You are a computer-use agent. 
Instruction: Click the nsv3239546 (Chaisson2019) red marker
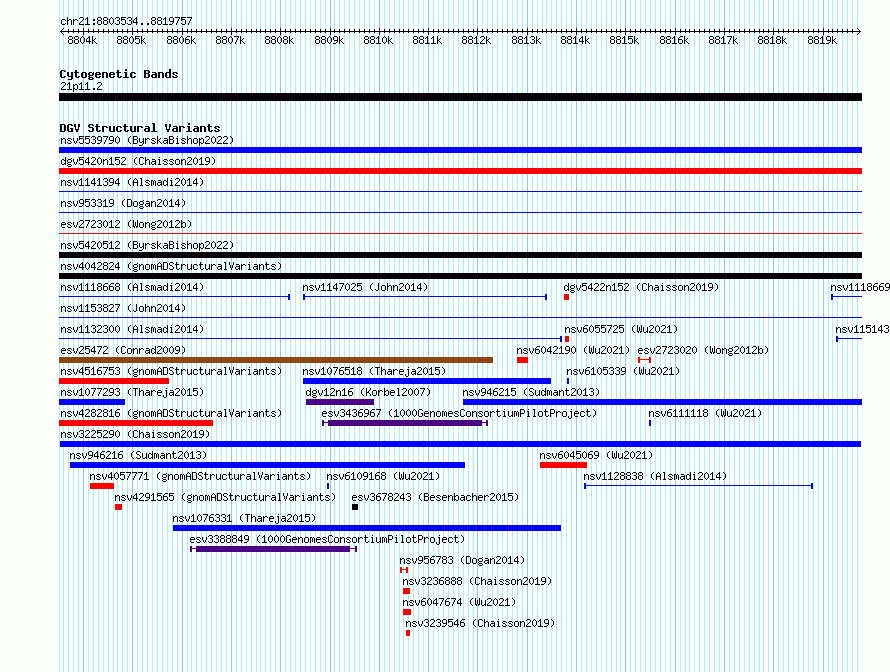[x=408, y=633]
